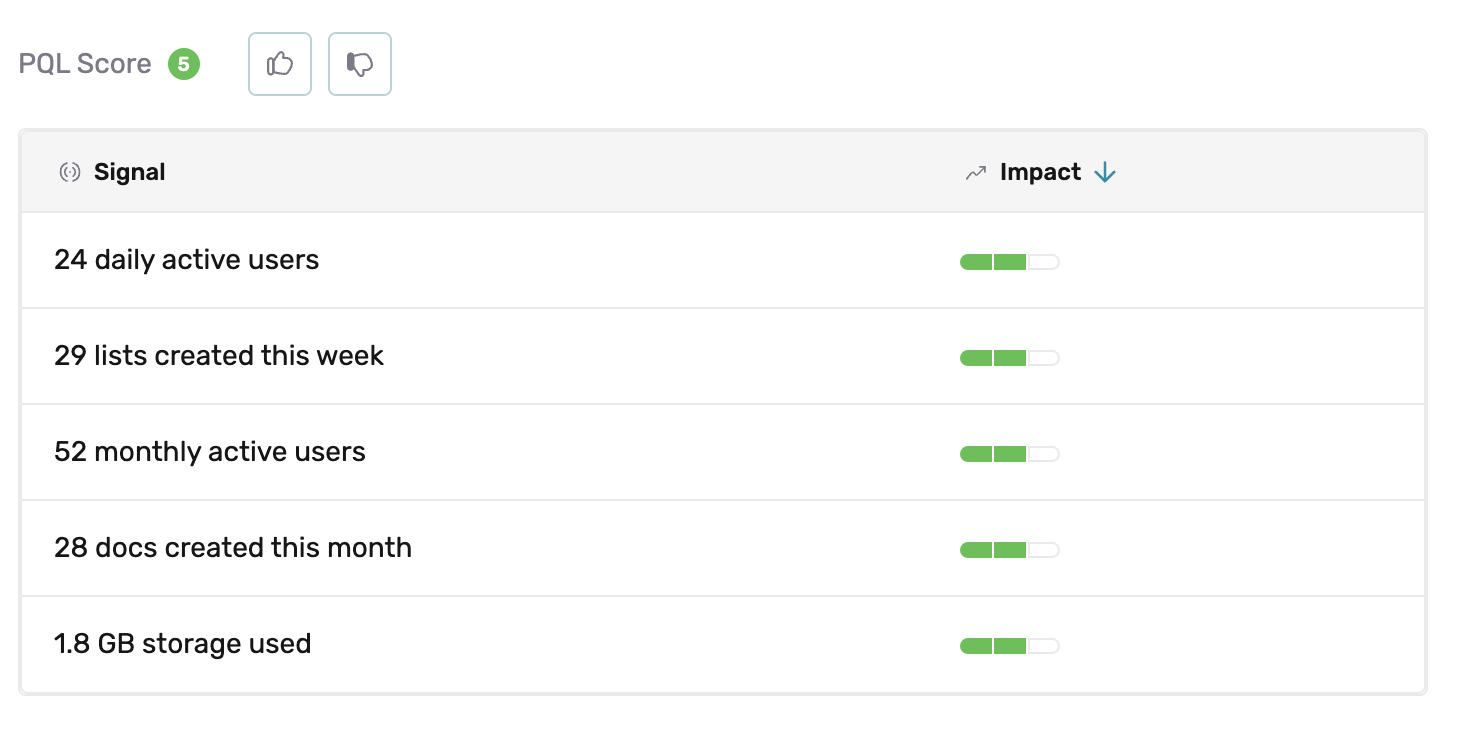Click the Impact trend arrow icon
The image size is (1466, 754).
coord(975,173)
